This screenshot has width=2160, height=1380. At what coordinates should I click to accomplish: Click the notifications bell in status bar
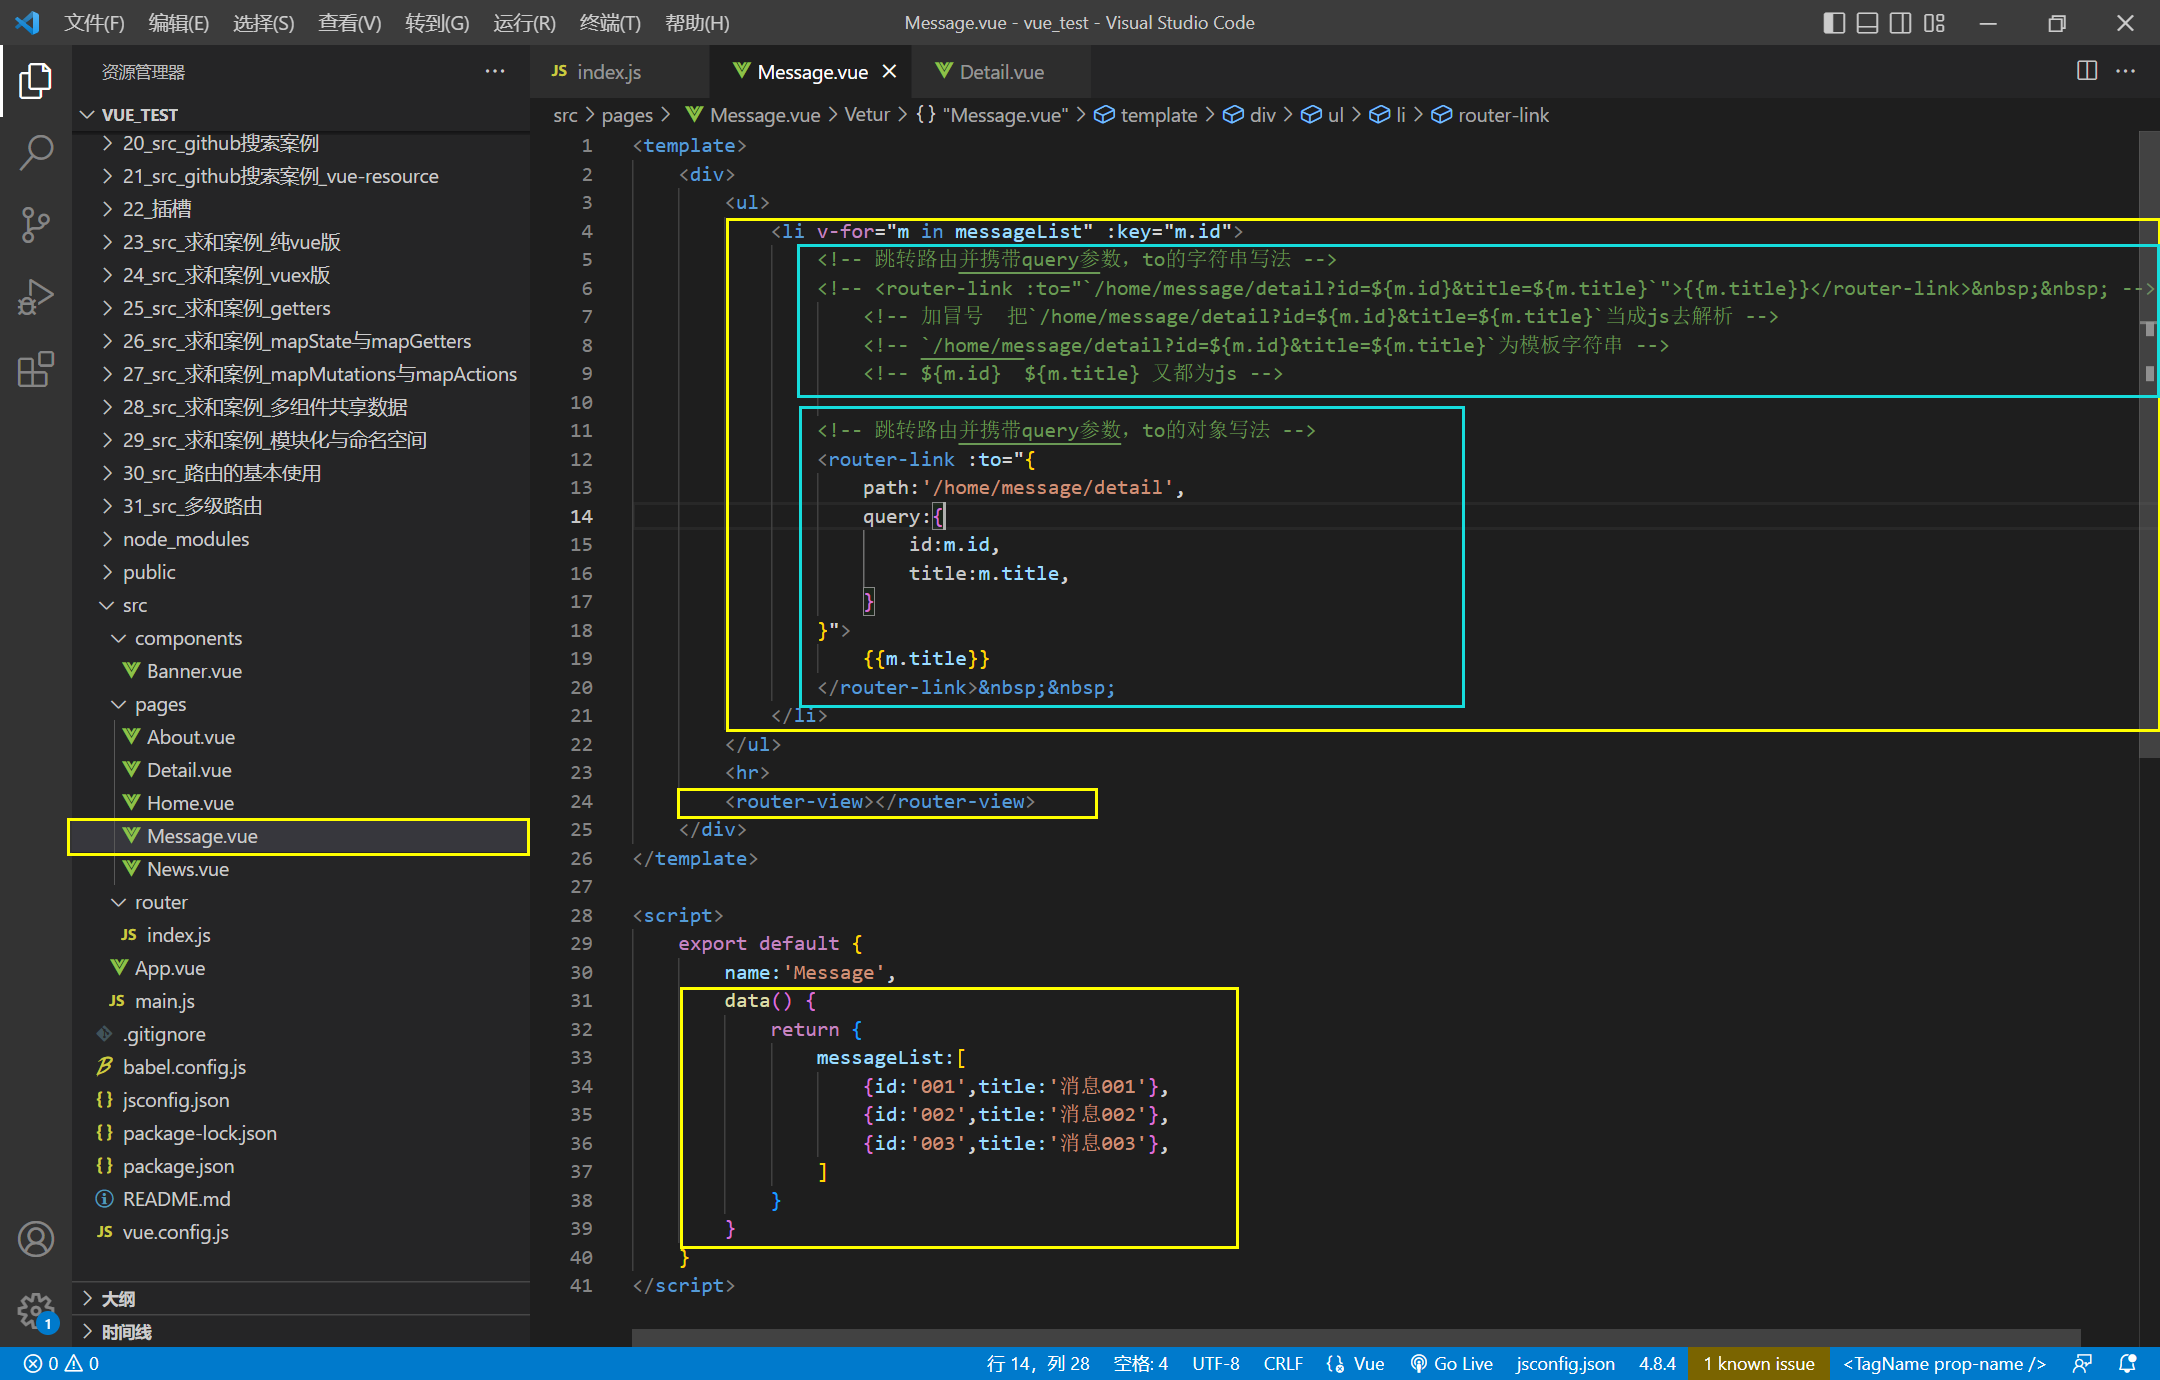[2127, 1363]
